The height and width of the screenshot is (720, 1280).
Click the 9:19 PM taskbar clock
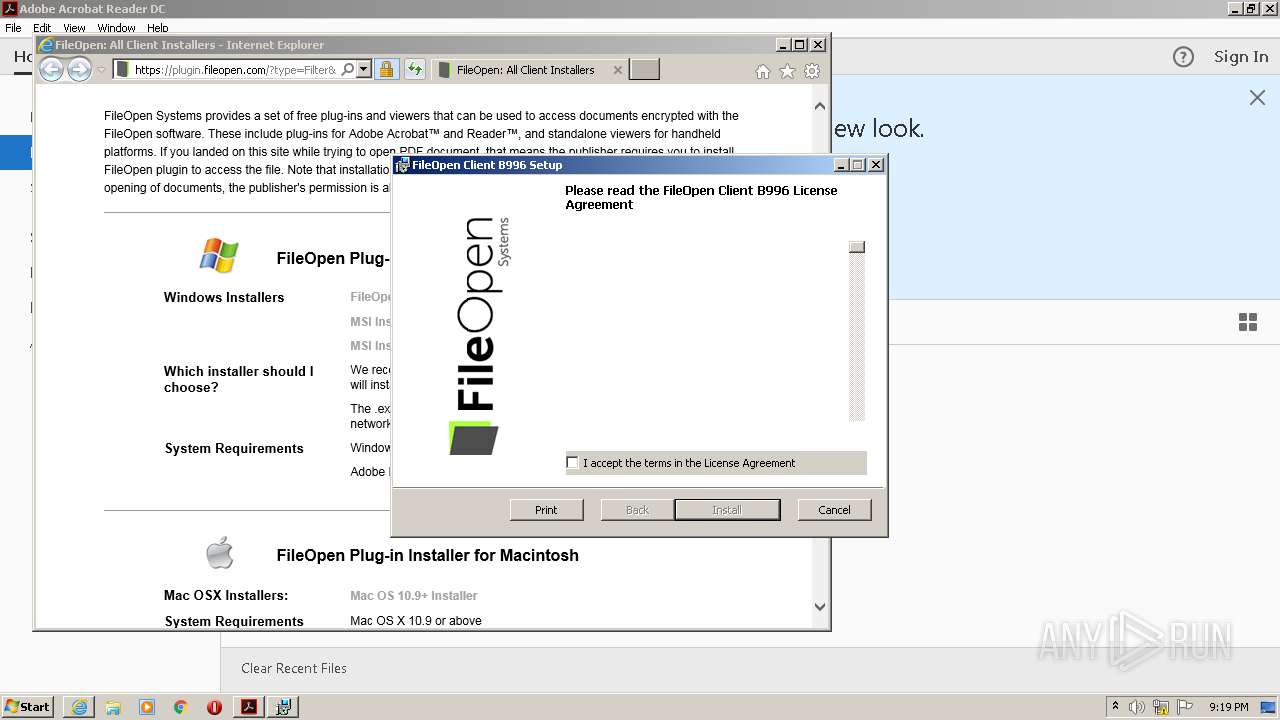tap(1228, 707)
